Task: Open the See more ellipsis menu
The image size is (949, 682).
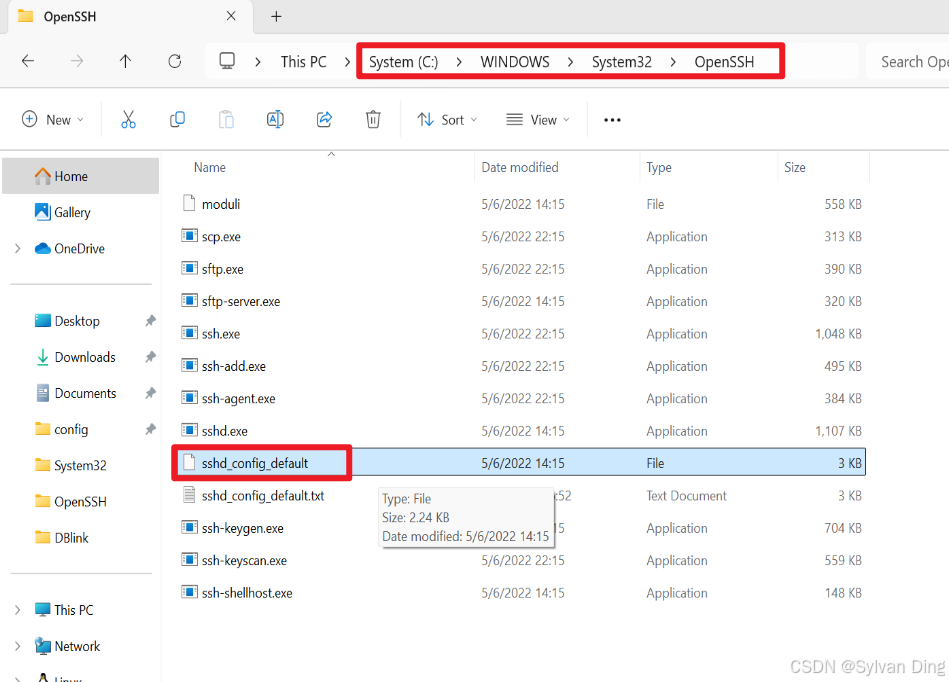Action: tap(612, 120)
